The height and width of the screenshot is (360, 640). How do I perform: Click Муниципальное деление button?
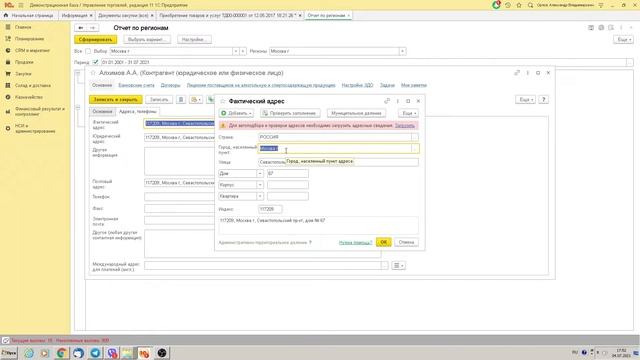click(356, 113)
